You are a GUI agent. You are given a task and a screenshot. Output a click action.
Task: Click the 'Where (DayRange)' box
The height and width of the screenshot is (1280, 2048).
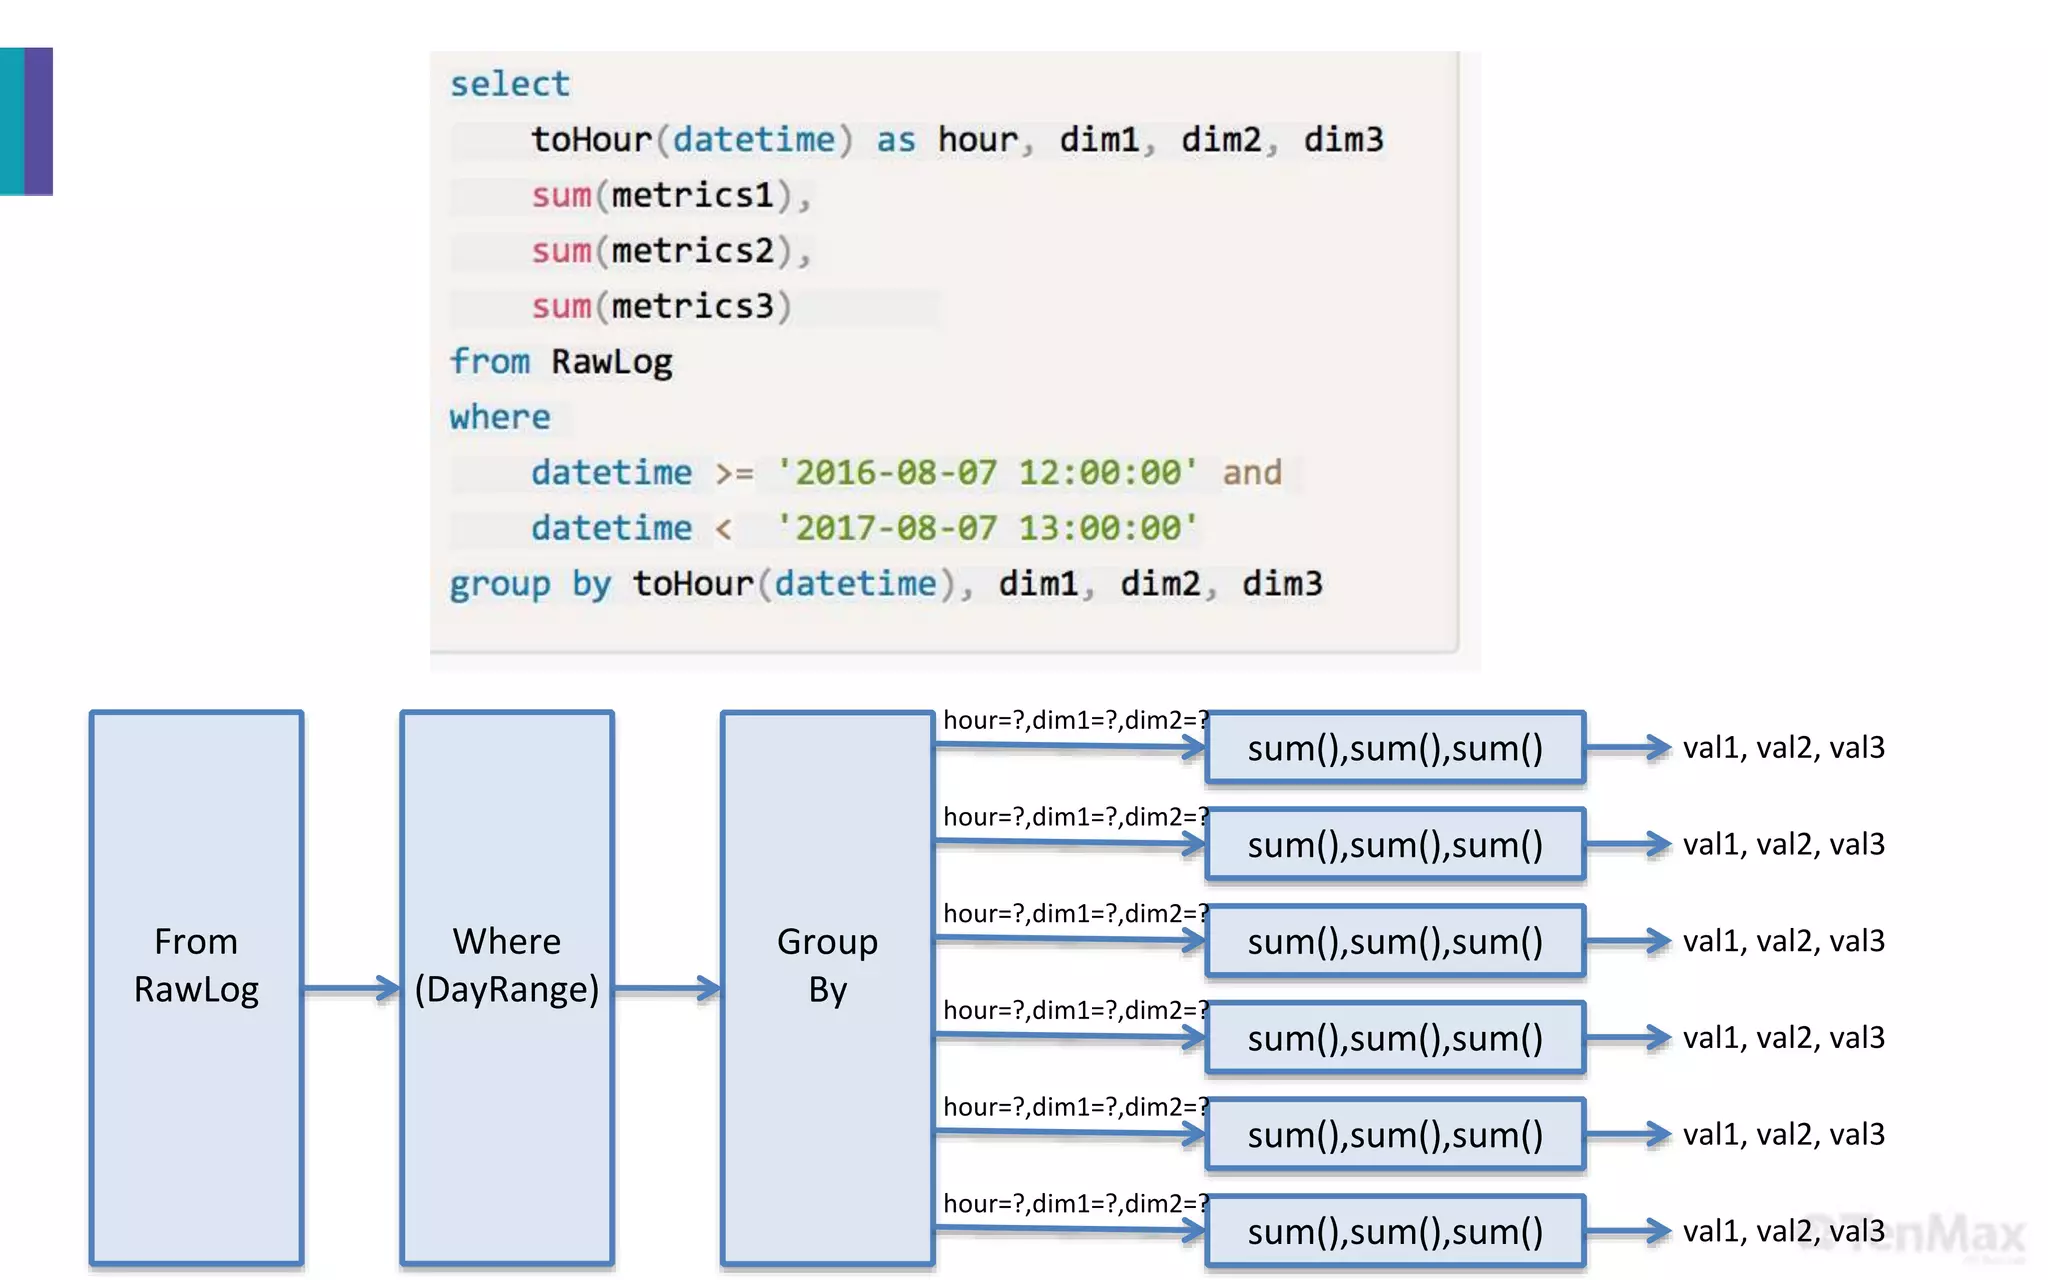click(507, 988)
